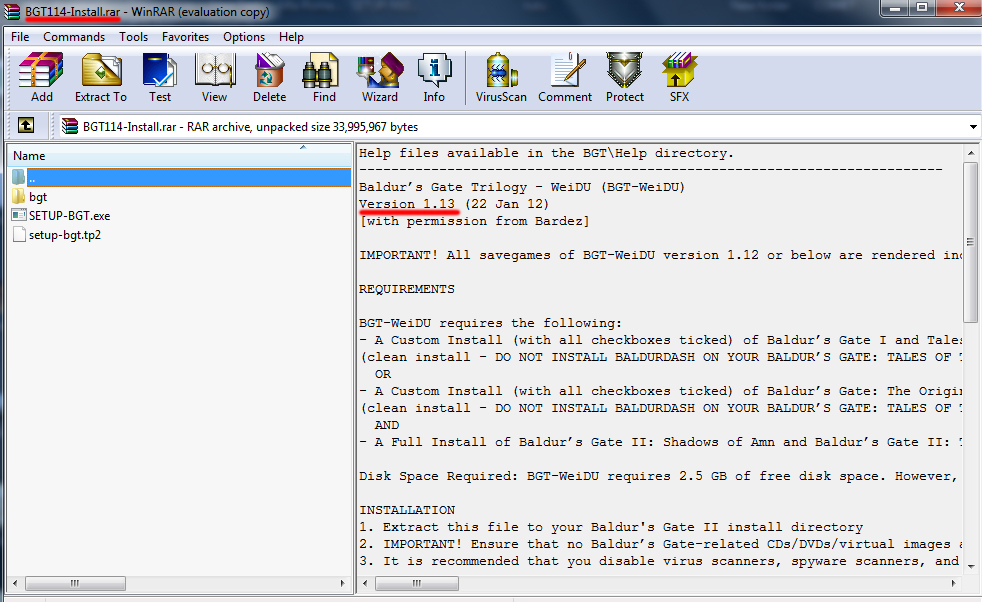Click the file list scroll right arrow
The image size is (982, 602).
[342, 583]
